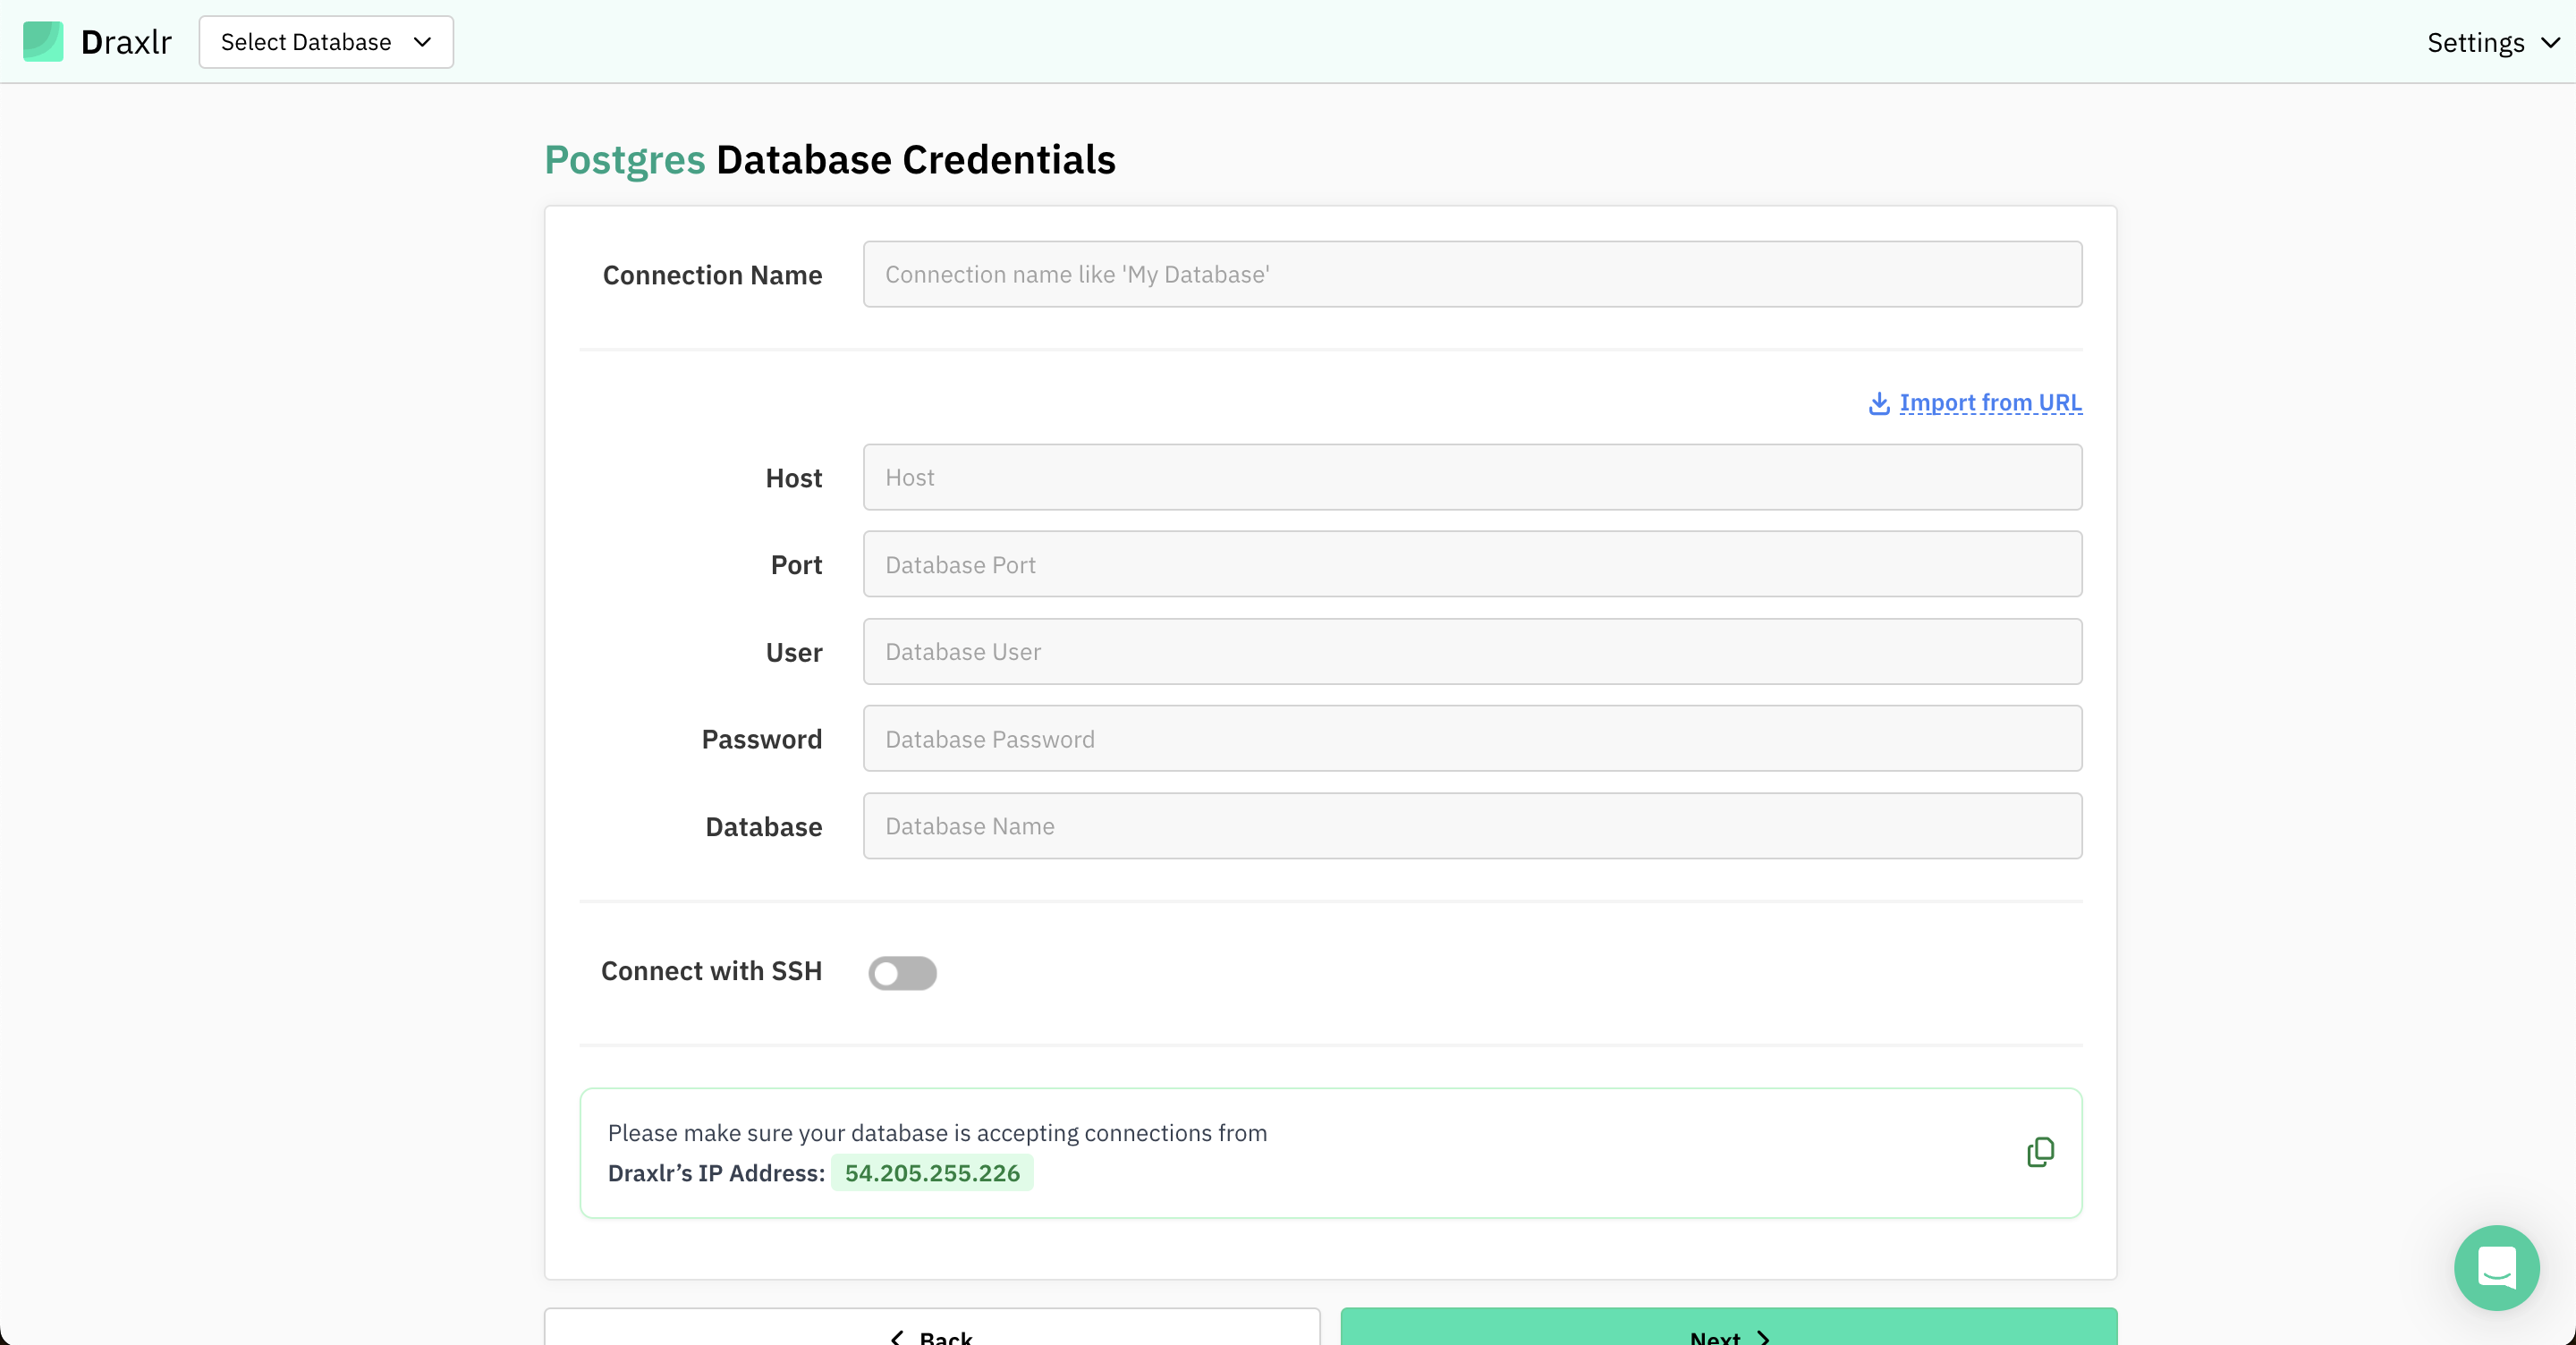Click the Password field label
The height and width of the screenshot is (1345, 2576).
click(762, 739)
